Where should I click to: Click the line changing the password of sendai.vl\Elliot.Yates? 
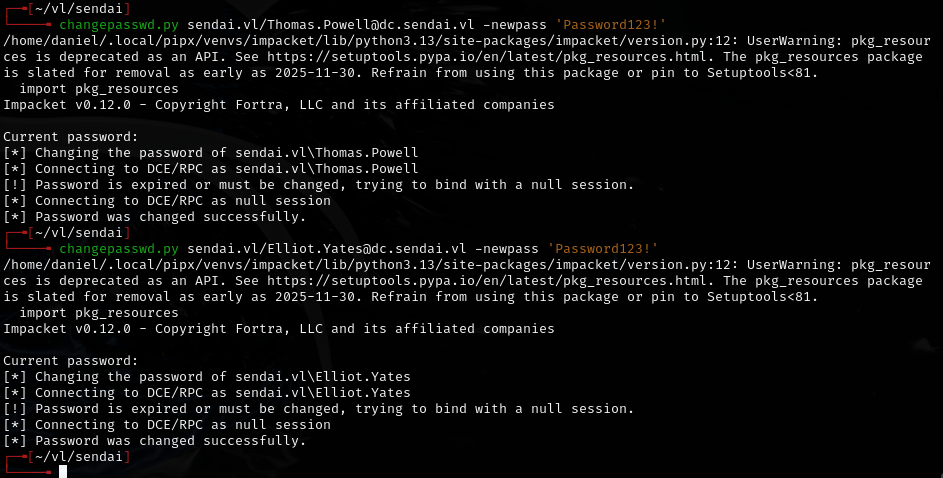pos(207,377)
